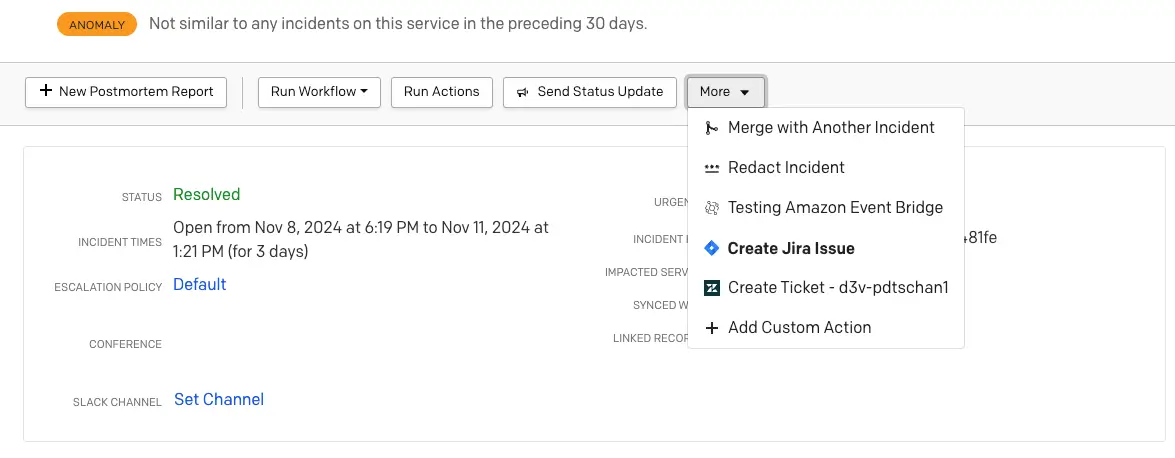Choose Add Custom Action
The width and height of the screenshot is (1175, 458).
pyautogui.click(x=799, y=328)
